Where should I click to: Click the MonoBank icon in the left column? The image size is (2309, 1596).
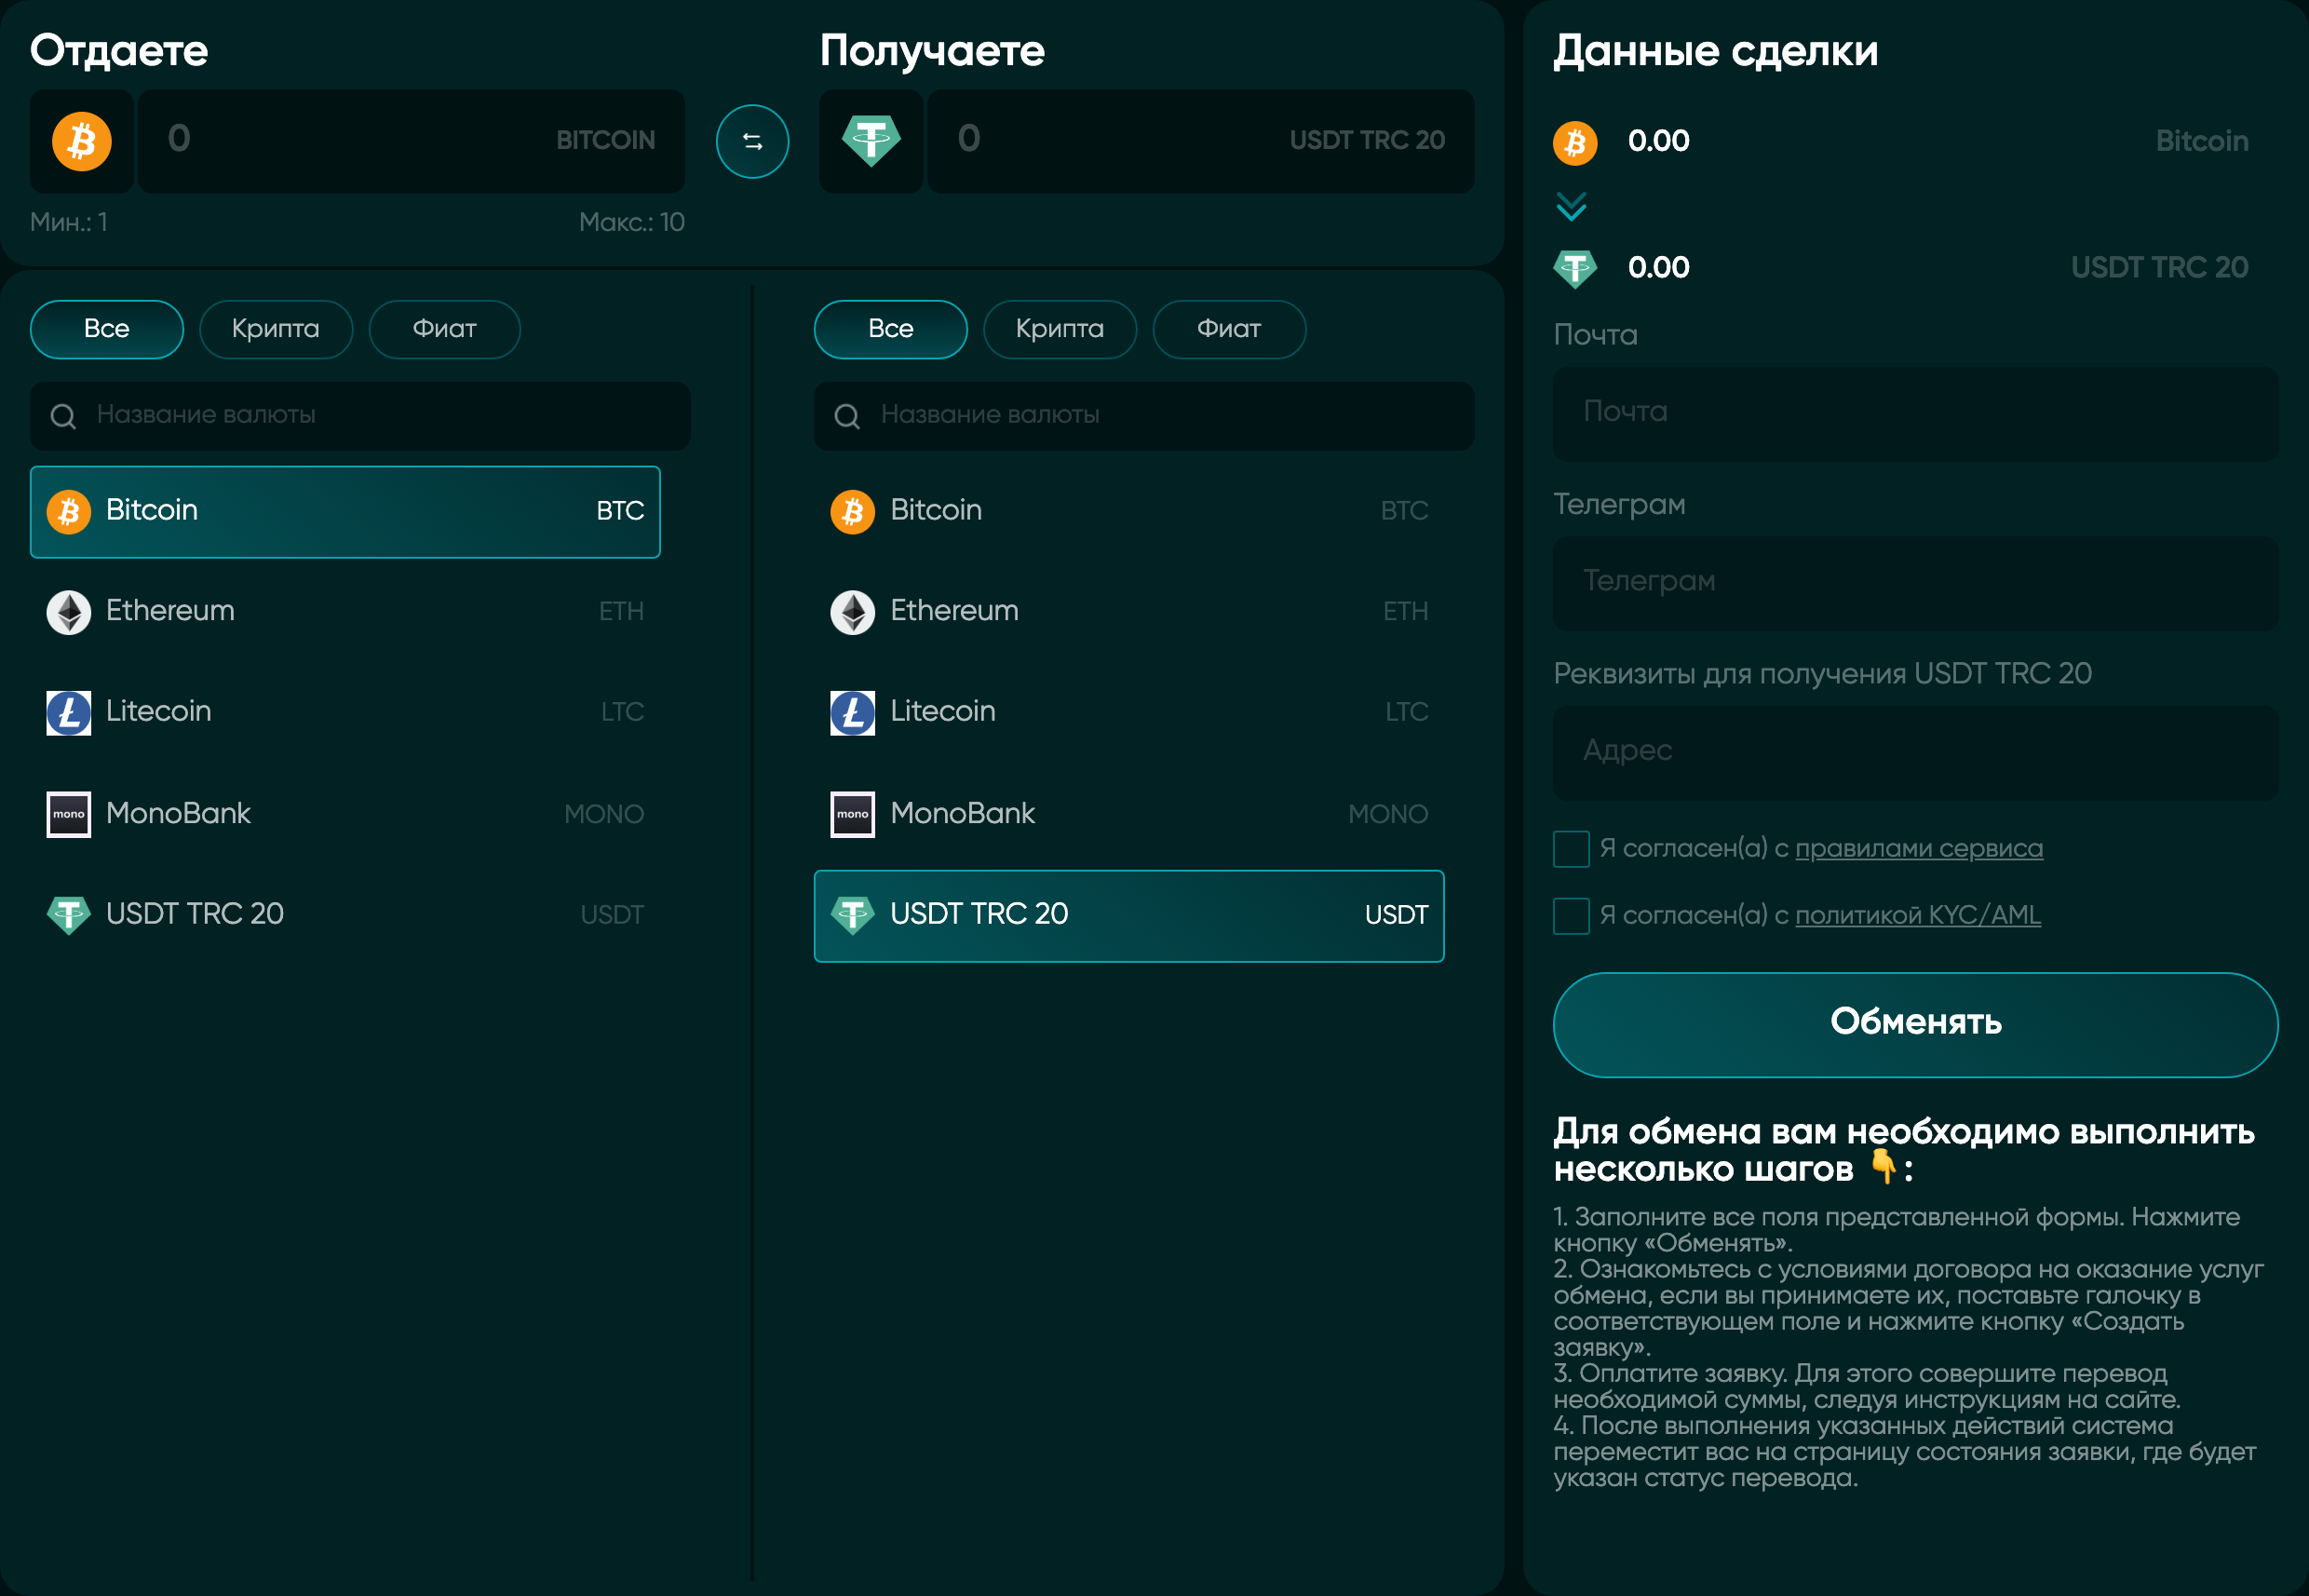67,814
